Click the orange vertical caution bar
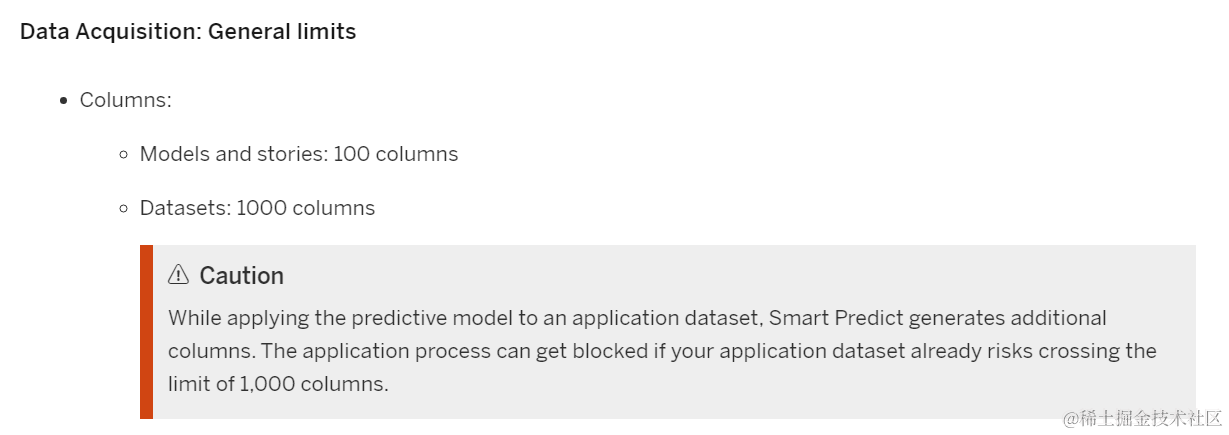Viewport: 1229px width, 435px height. 146,331
